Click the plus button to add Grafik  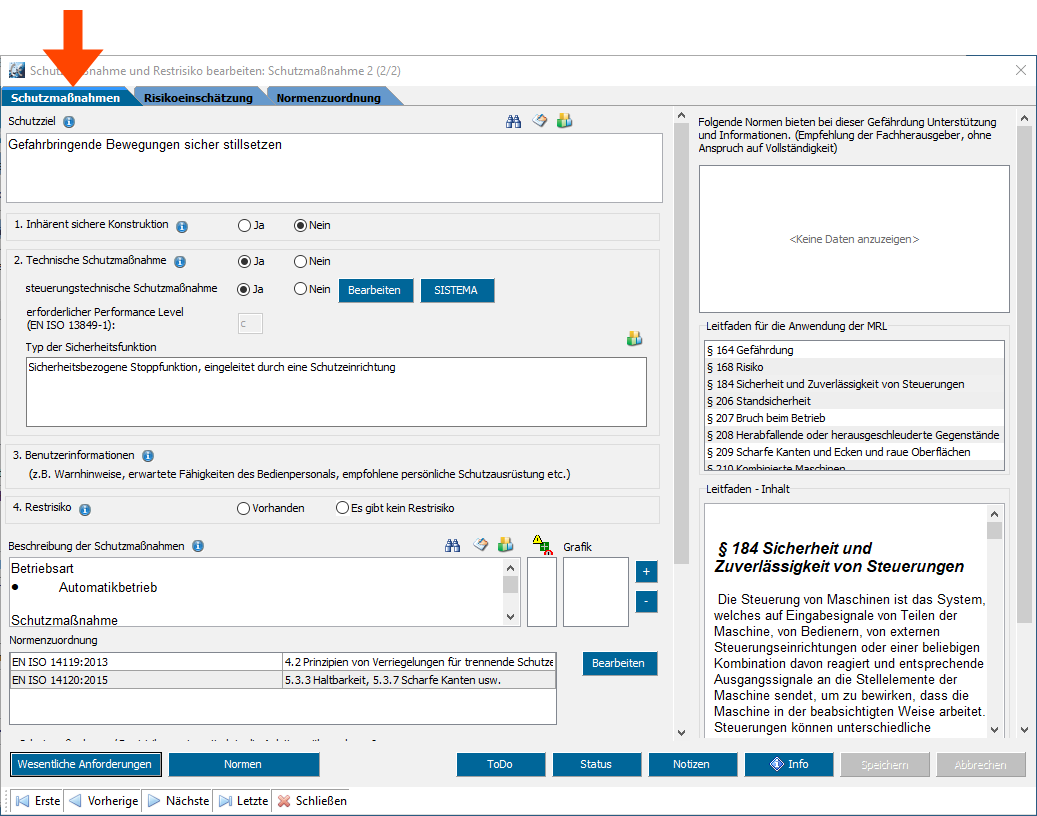(x=646, y=572)
